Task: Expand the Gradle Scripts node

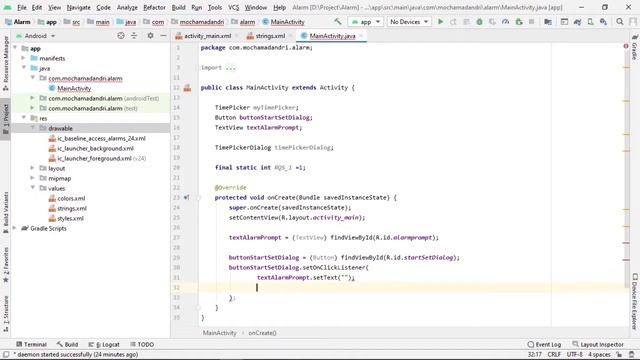Action: [x=15, y=228]
